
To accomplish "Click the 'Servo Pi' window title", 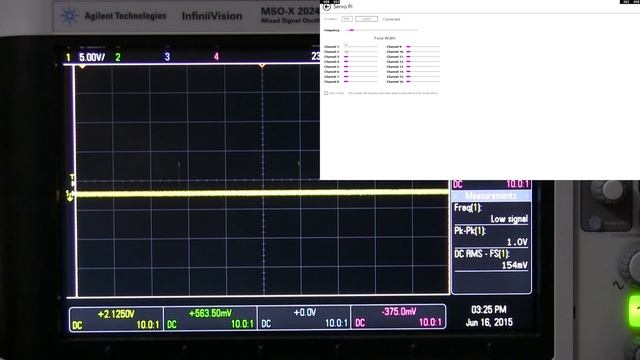I will point(343,7).
